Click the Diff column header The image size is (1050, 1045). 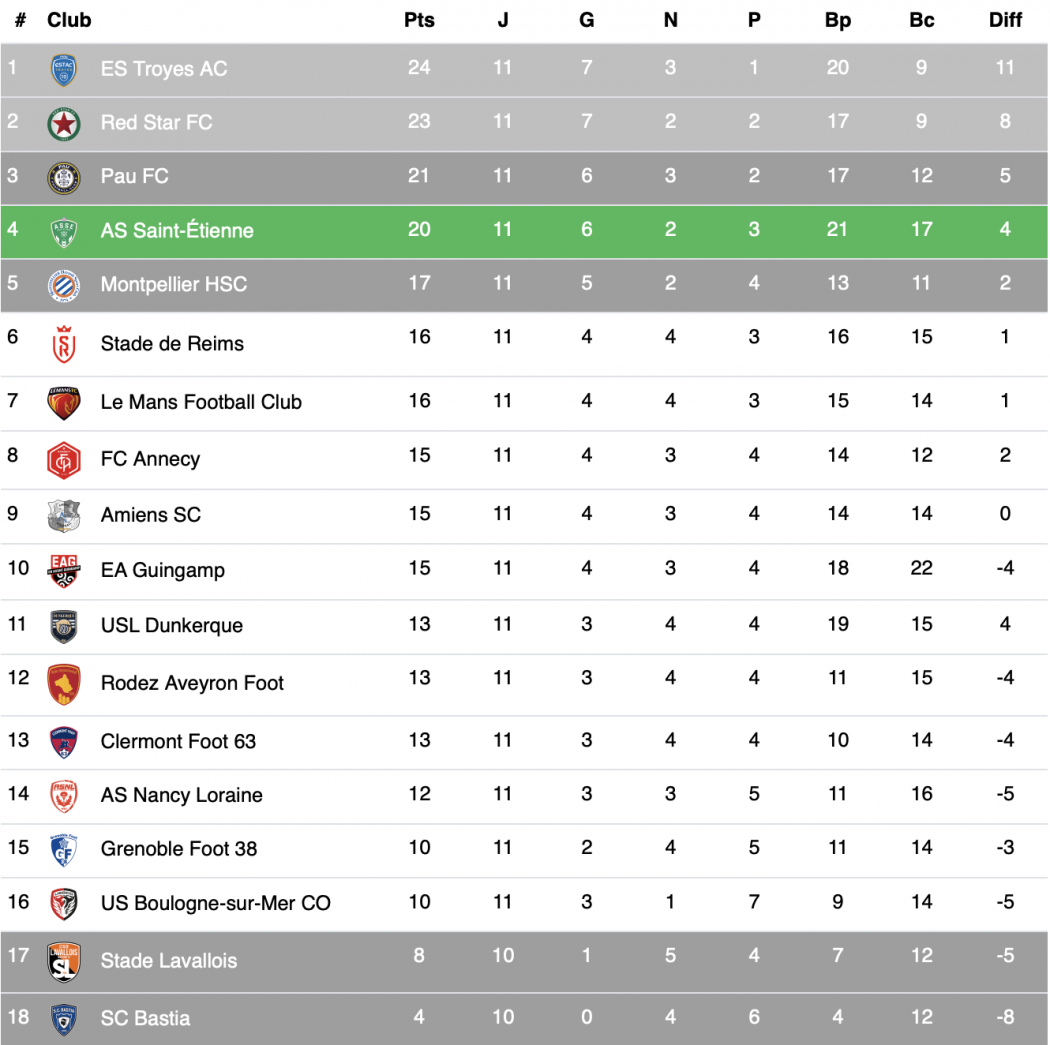(x=1005, y=20)
